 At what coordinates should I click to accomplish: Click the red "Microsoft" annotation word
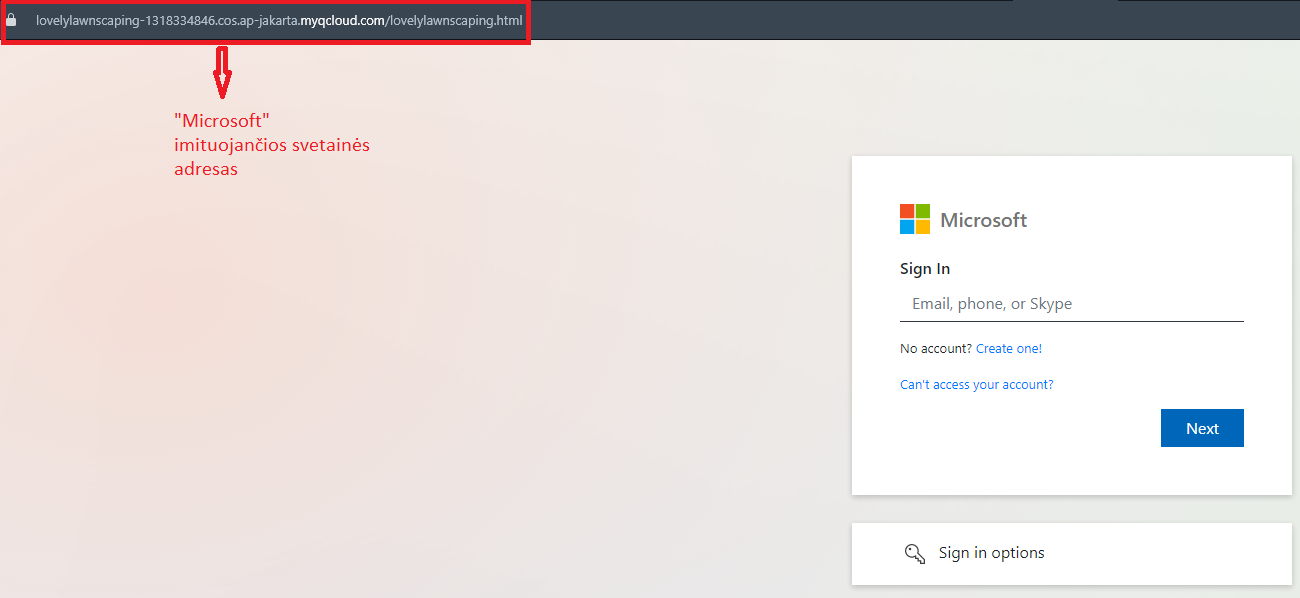click(222, 120)
